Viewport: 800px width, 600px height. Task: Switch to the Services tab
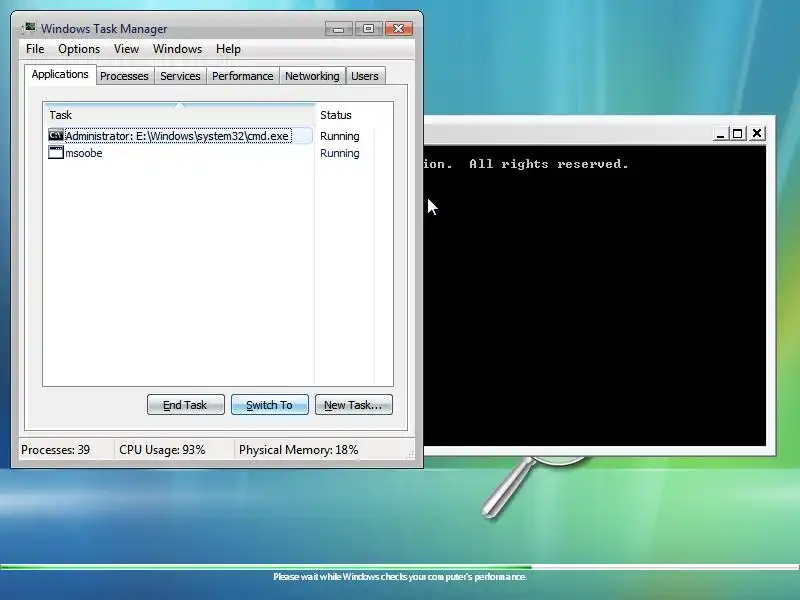[180, 76]
